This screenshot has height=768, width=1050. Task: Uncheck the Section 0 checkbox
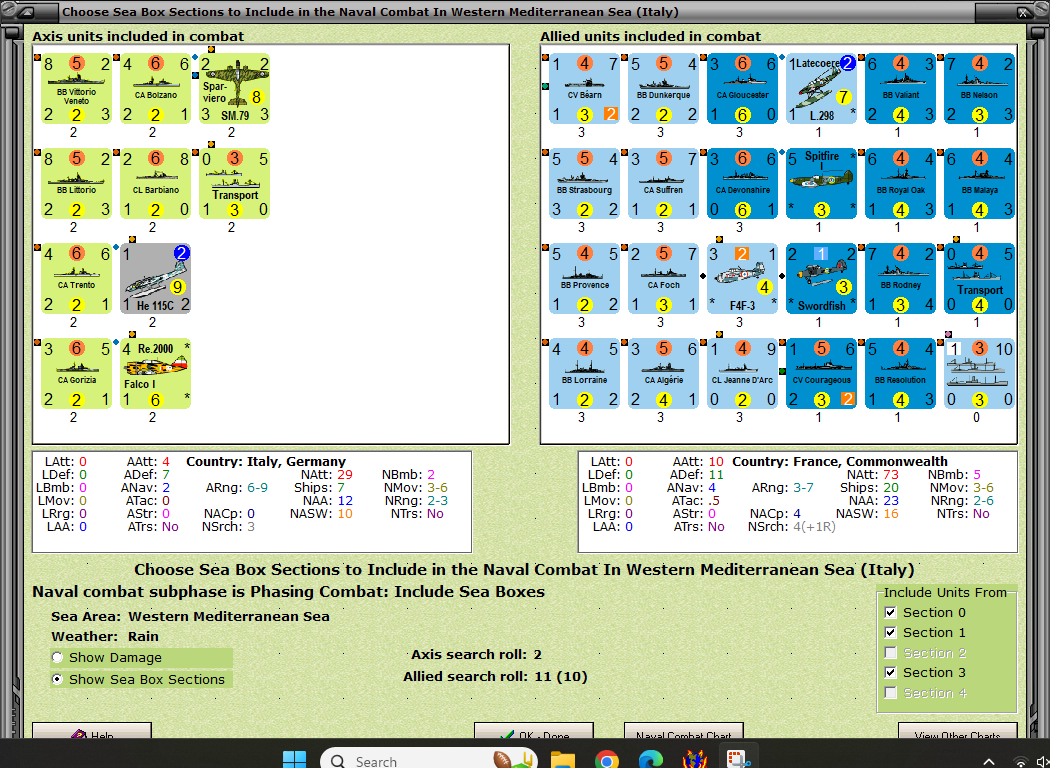point(890,612)
